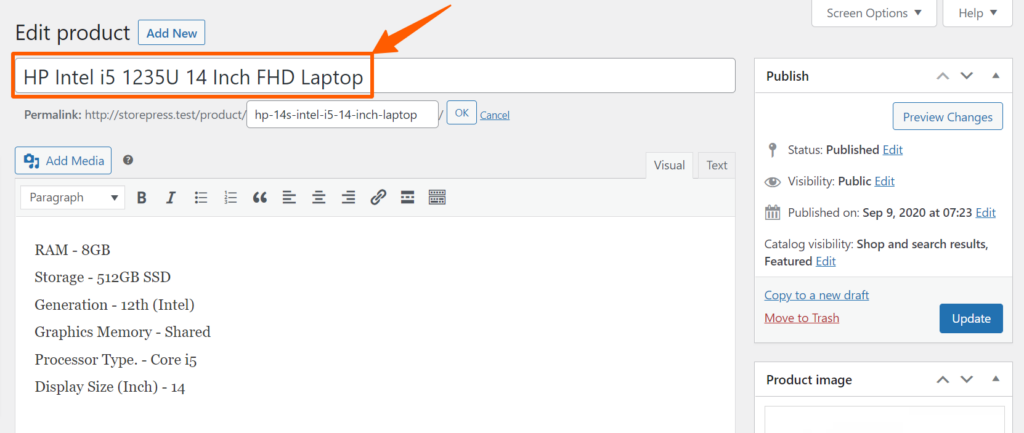
Task: Align text to the right
Action: pos(349,198)
